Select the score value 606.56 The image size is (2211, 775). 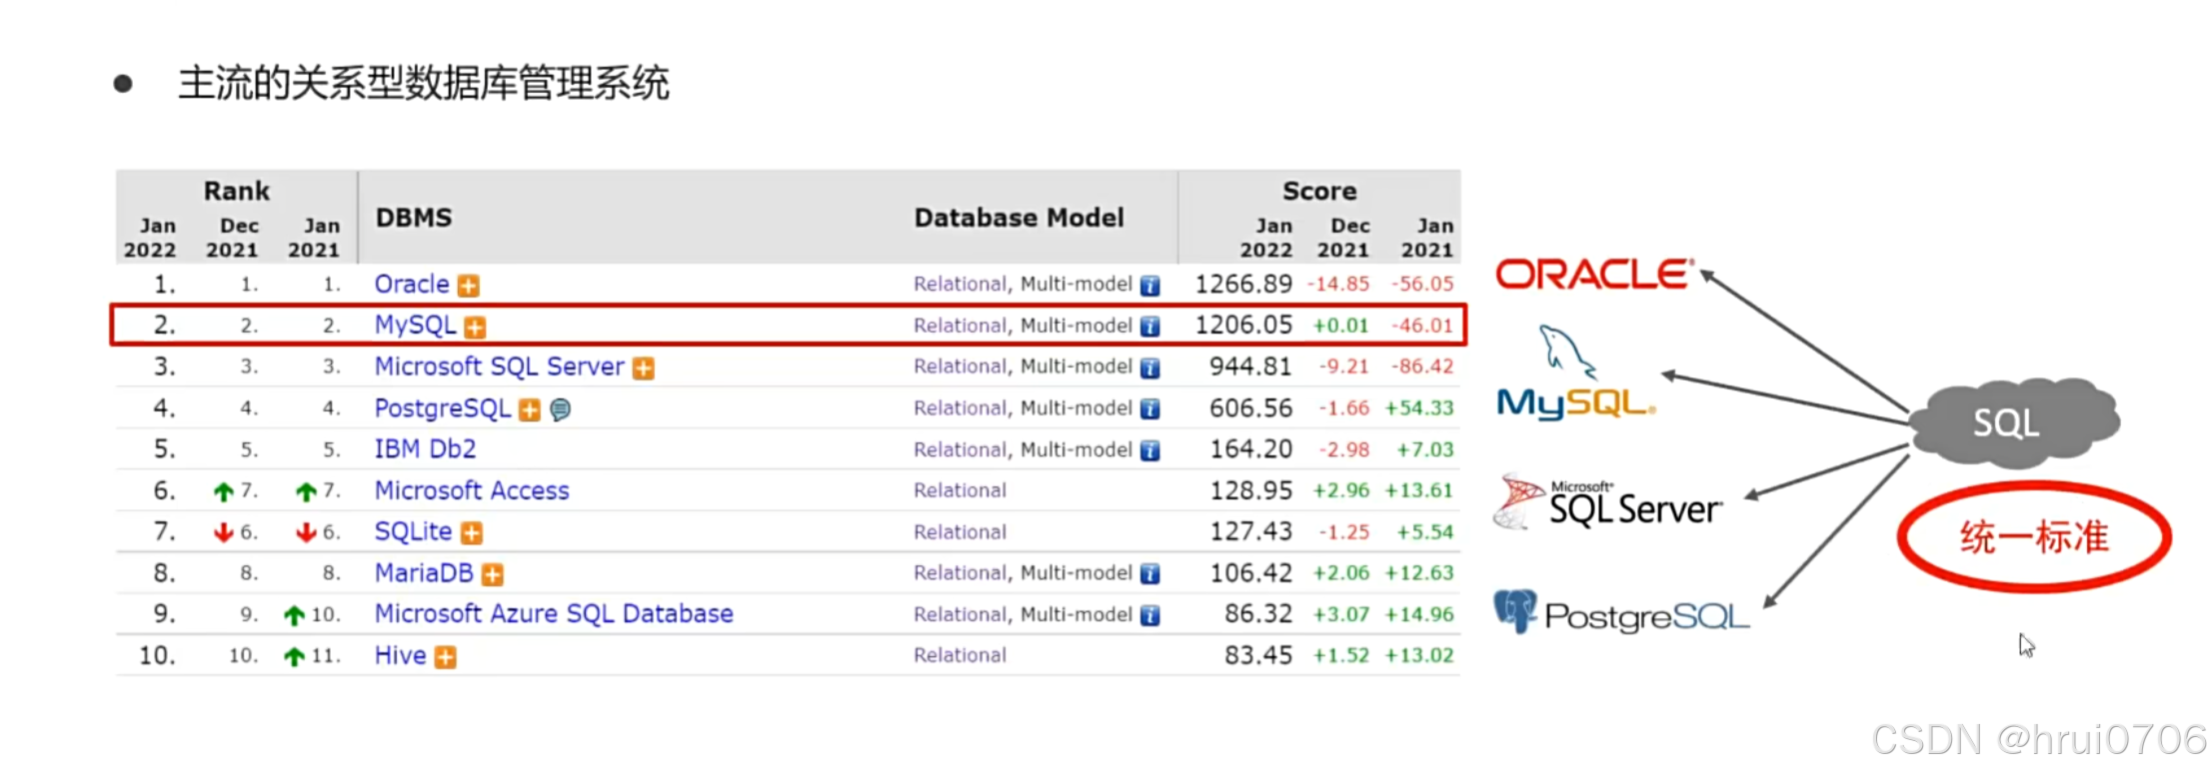click(x=1251, y=408)
